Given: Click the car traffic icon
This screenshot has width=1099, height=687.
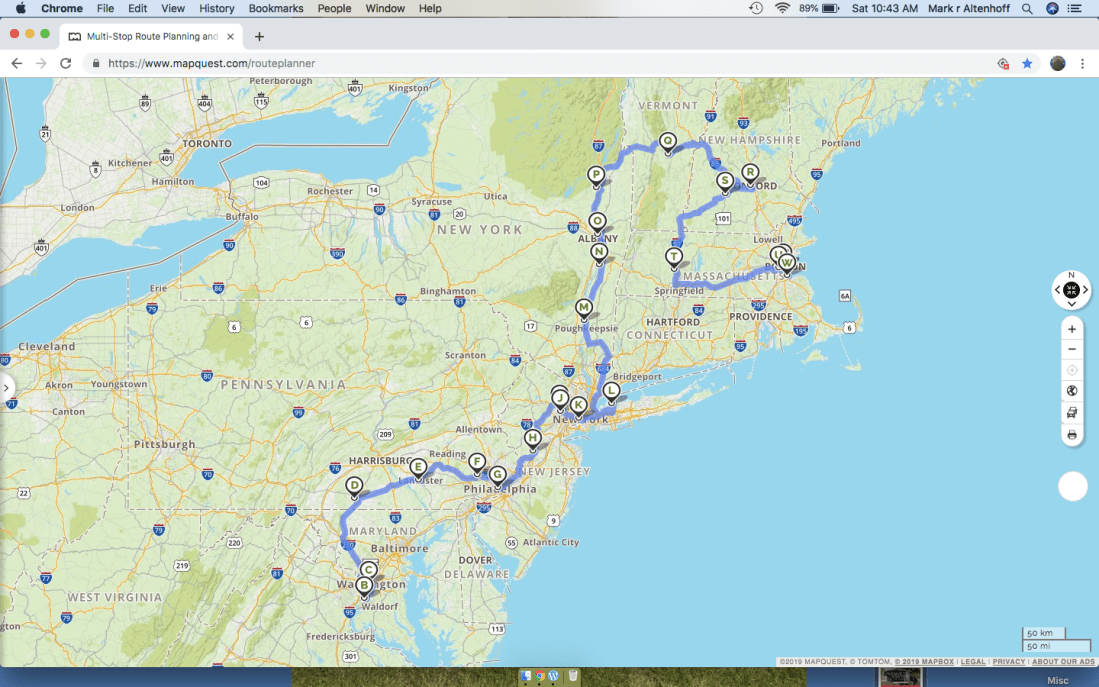Looking at the screenshot, I should pyautogui.click(x=1072, y=412).
